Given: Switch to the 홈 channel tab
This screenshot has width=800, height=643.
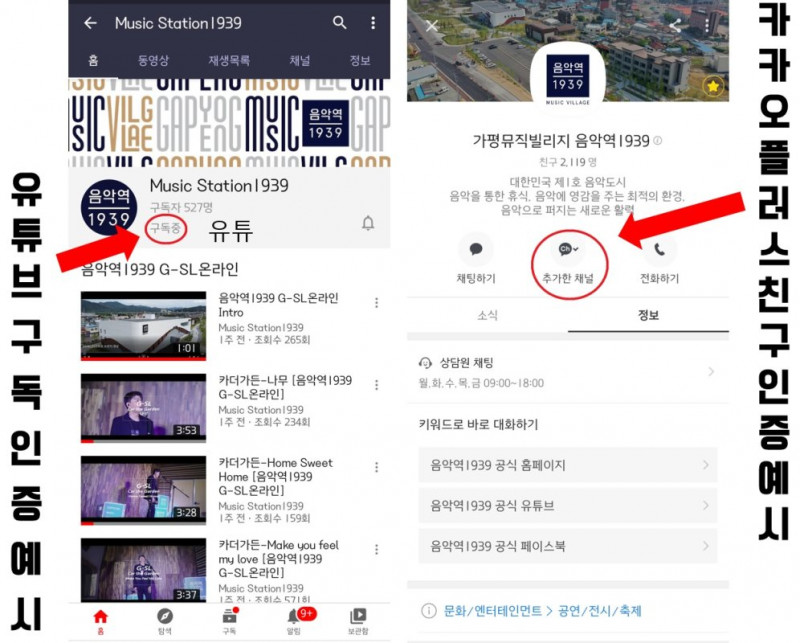Looking at the screenshot, I should pos(93,61).
